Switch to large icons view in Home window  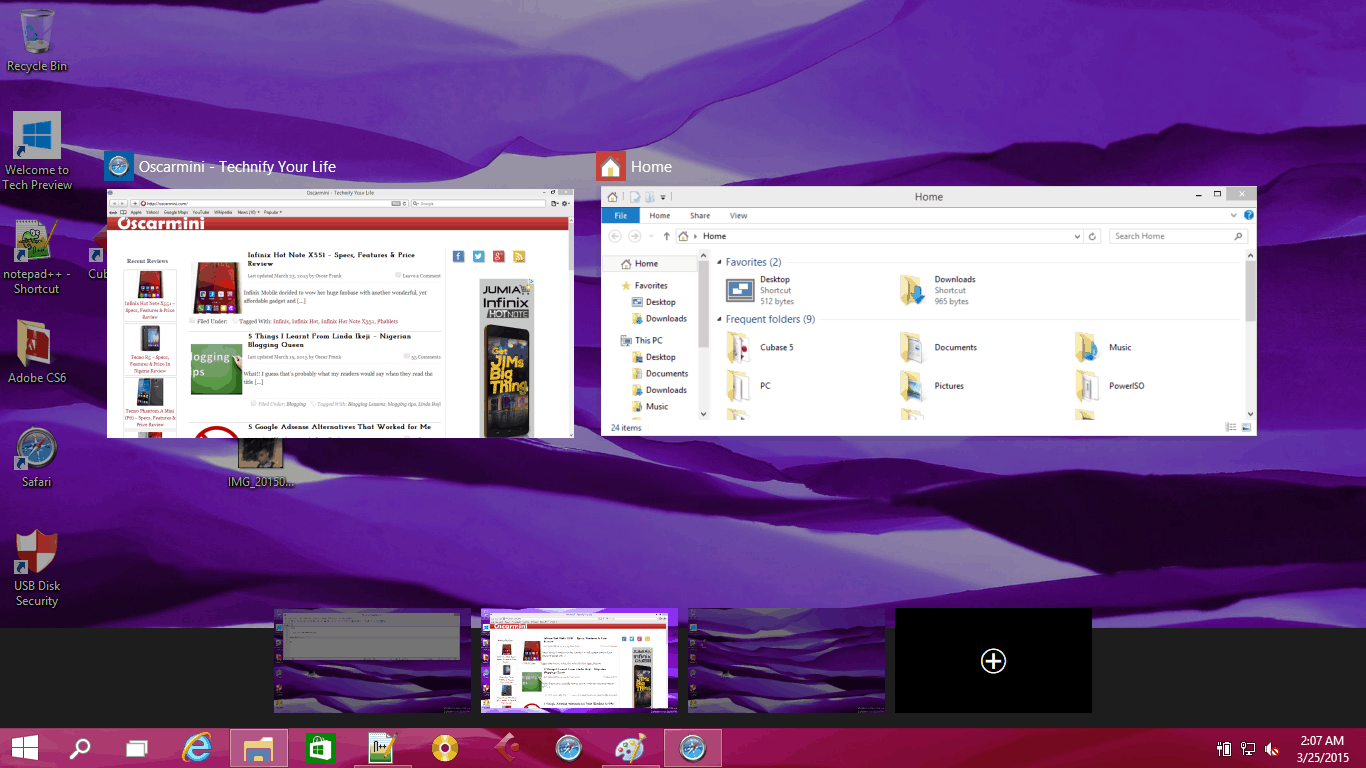click(x=1246, y=428)
